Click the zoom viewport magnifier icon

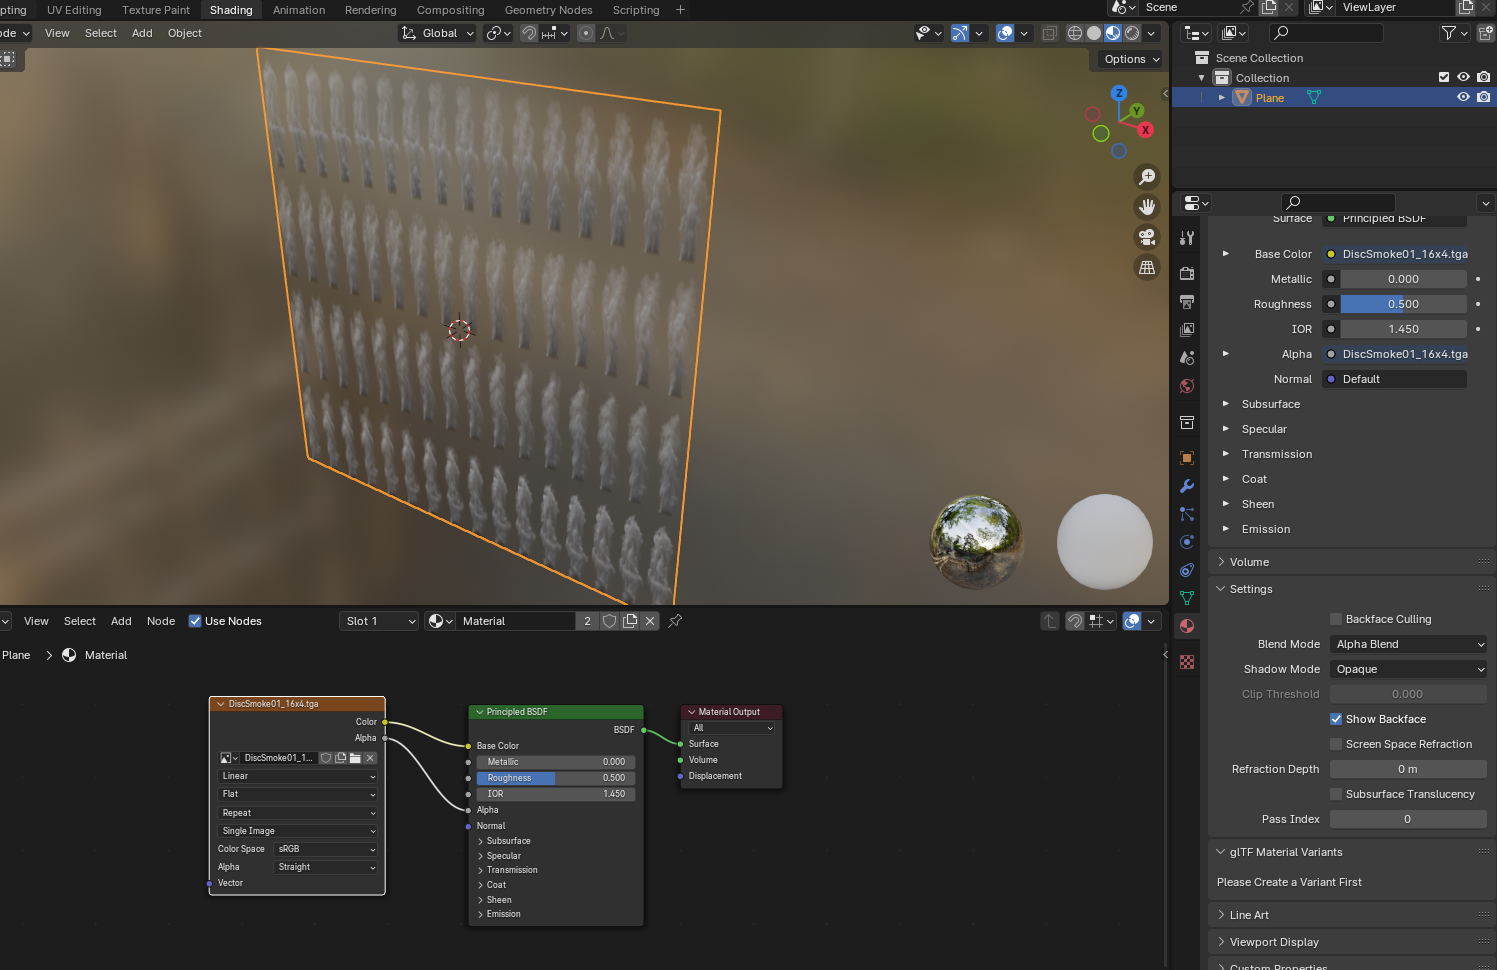(1147, 177)
